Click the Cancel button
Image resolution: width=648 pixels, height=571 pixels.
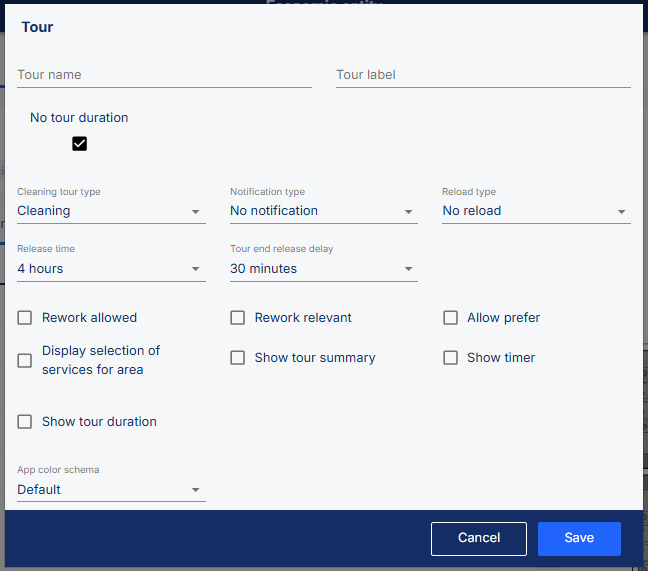tap(478, 538)
